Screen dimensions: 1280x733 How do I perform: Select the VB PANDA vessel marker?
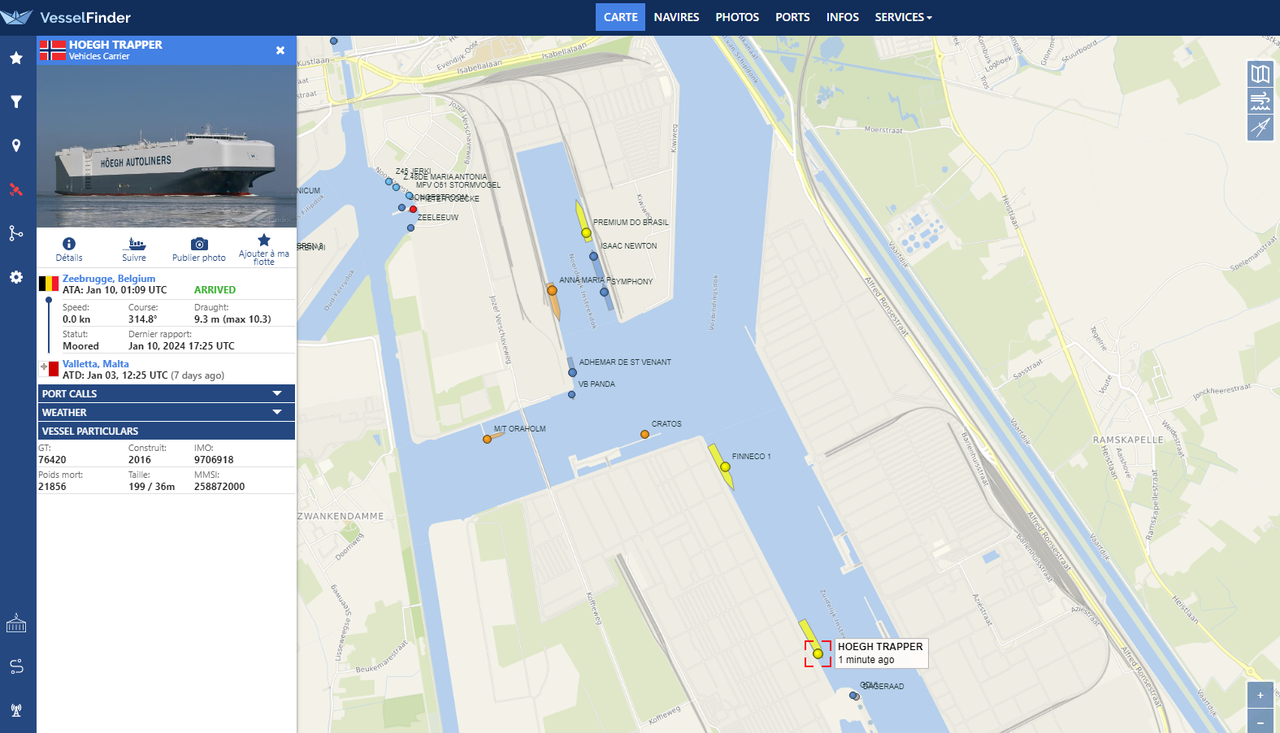572,394
